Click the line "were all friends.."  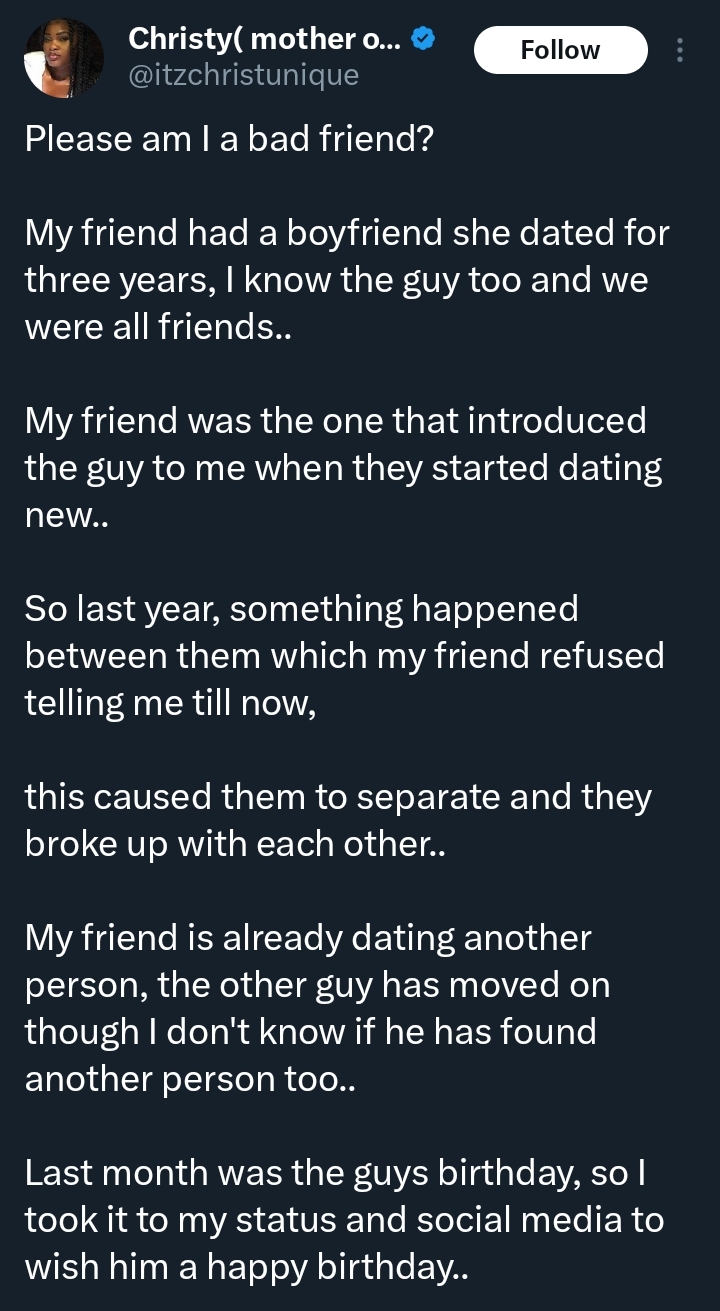point(158,327)
